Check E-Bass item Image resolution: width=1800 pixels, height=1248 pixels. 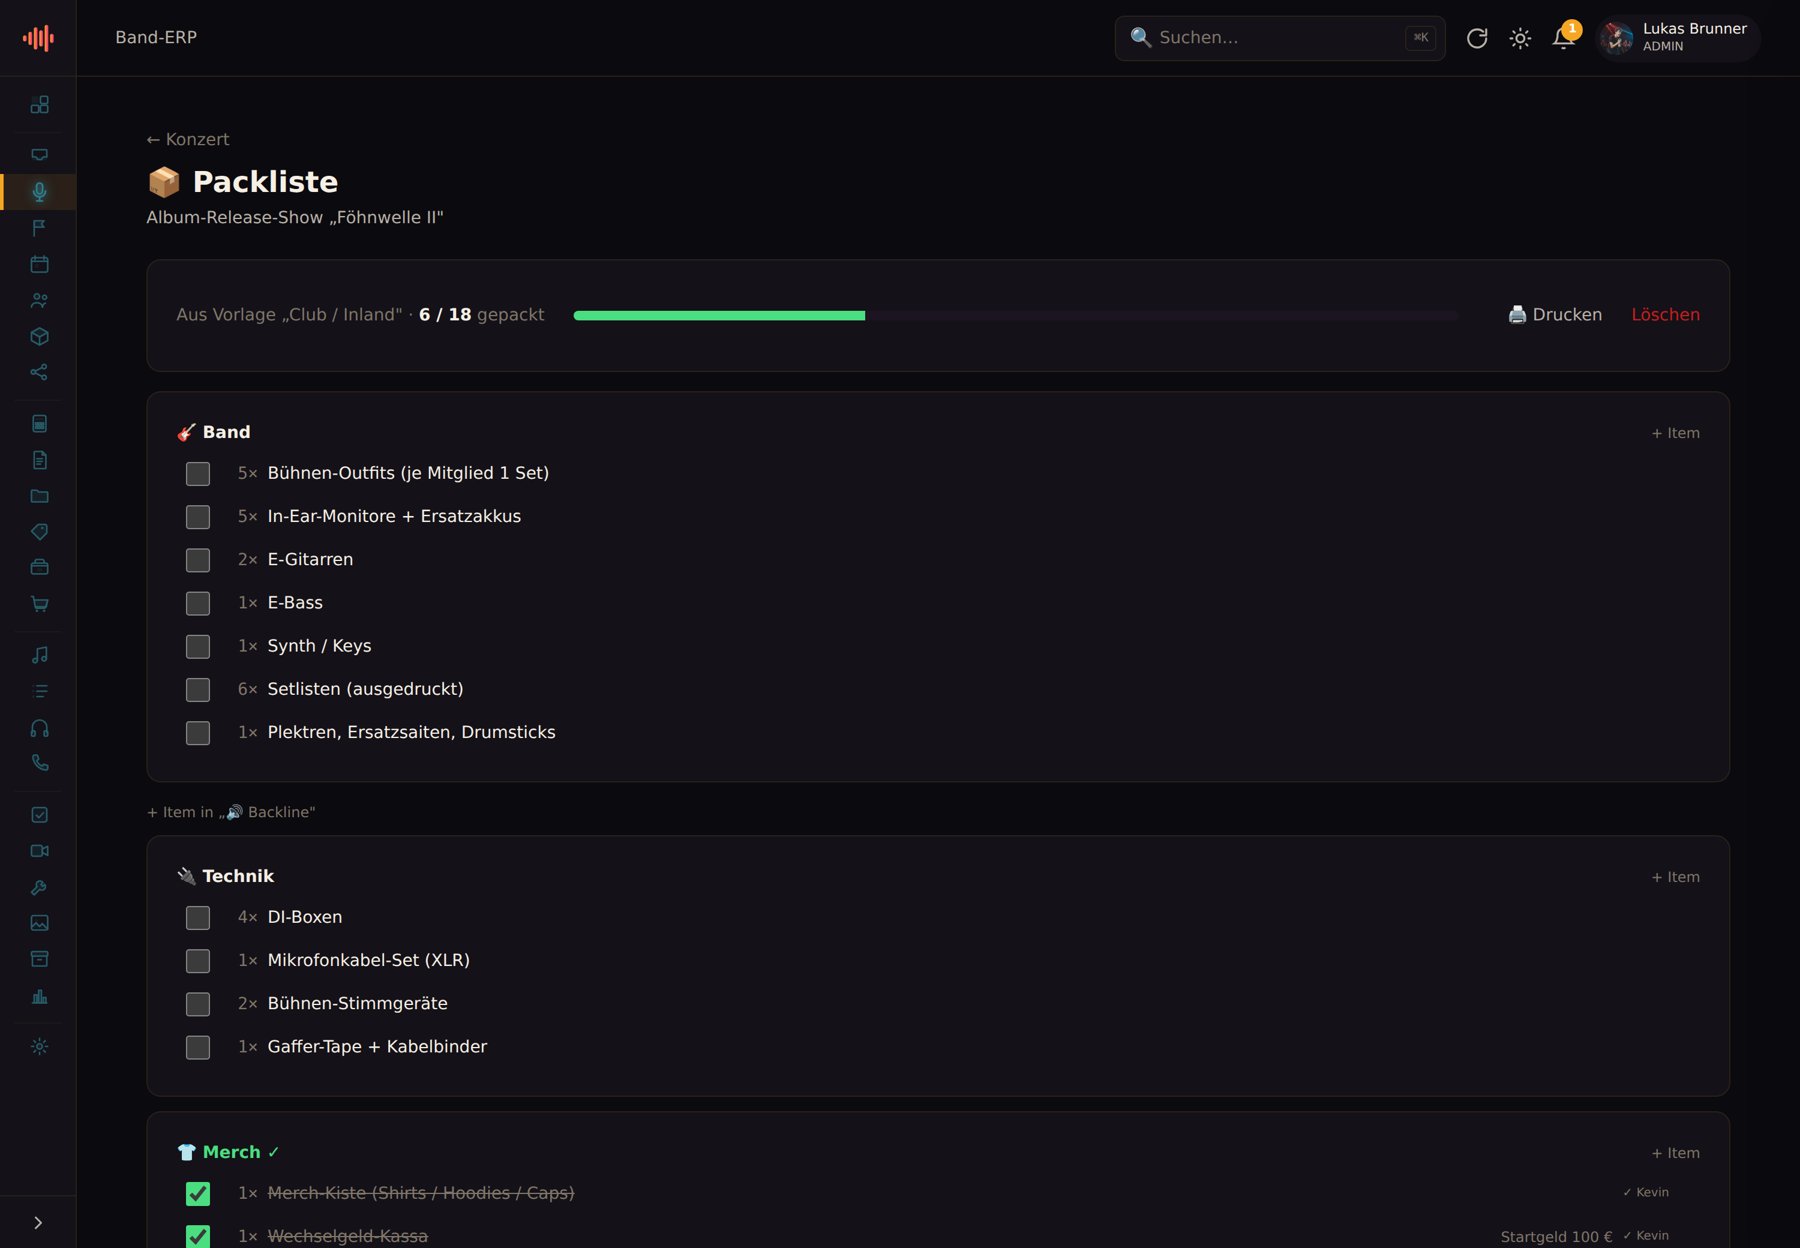(198, 603)
